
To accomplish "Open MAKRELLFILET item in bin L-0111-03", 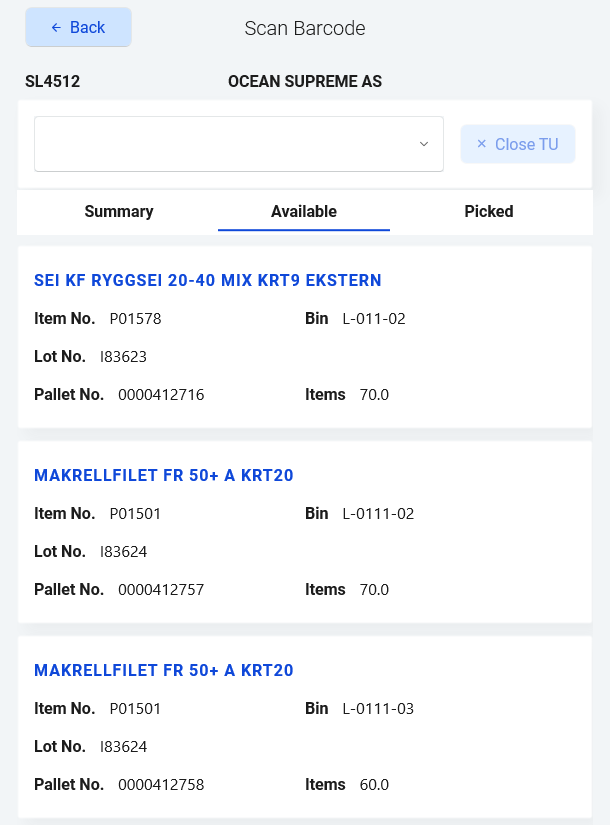I will pos(164,670).
